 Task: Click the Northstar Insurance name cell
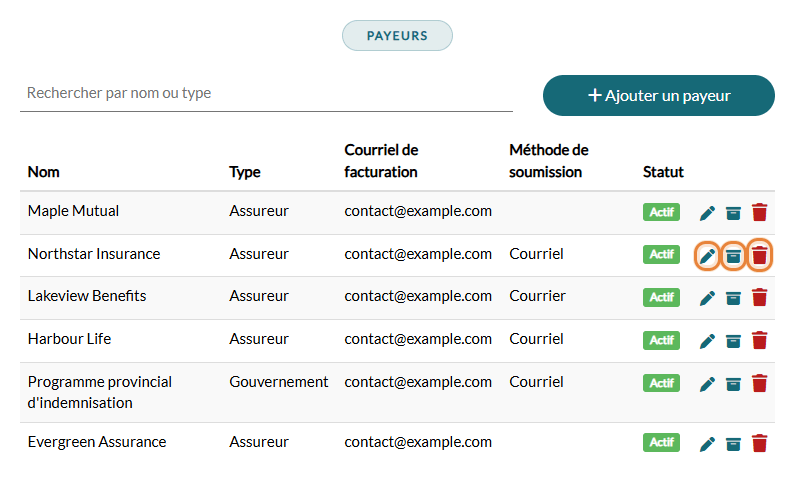click(x=94, y=254)
